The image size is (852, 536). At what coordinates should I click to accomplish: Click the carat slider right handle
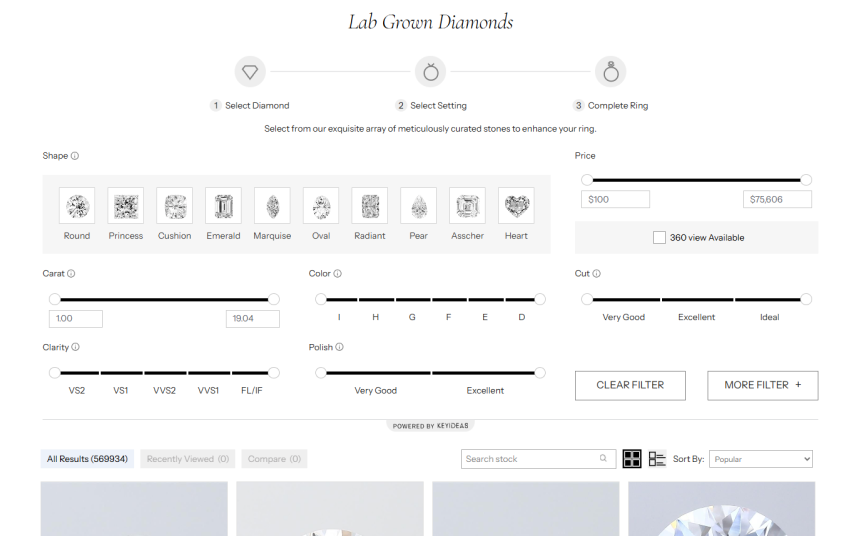(274, 299)
